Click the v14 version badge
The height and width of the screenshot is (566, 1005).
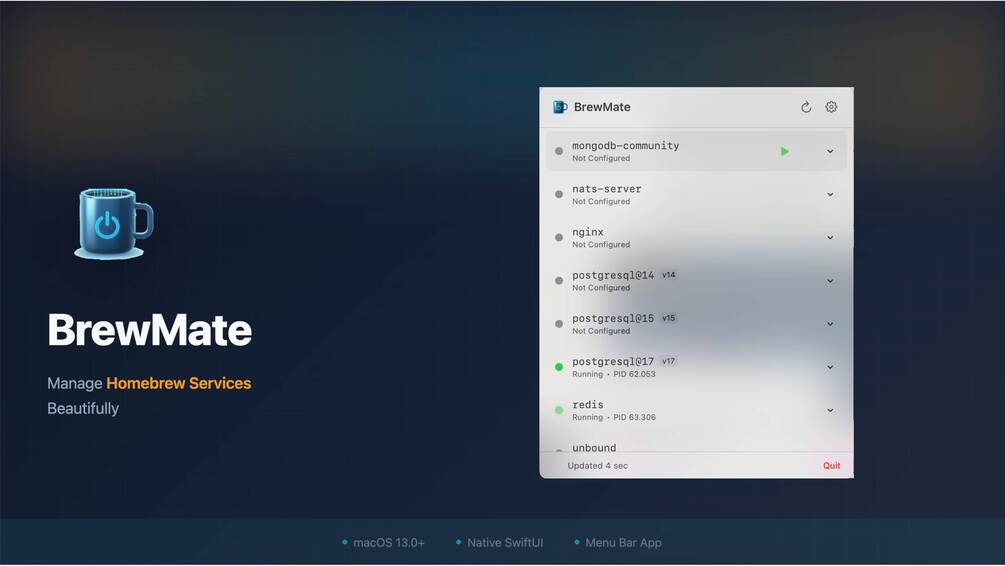[x=669, y=275]
